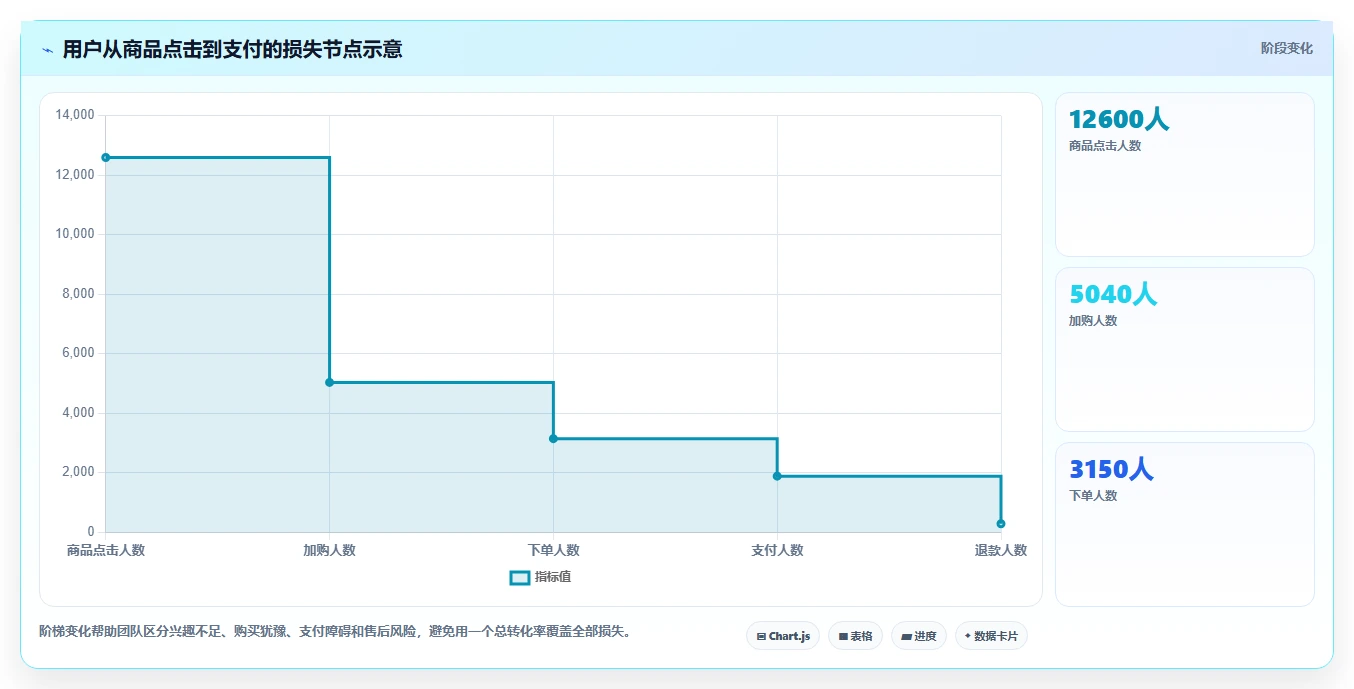Click the 2,000 y-axis tick label
Viewport: 1354px width, 689px height.
click(78, 472)
